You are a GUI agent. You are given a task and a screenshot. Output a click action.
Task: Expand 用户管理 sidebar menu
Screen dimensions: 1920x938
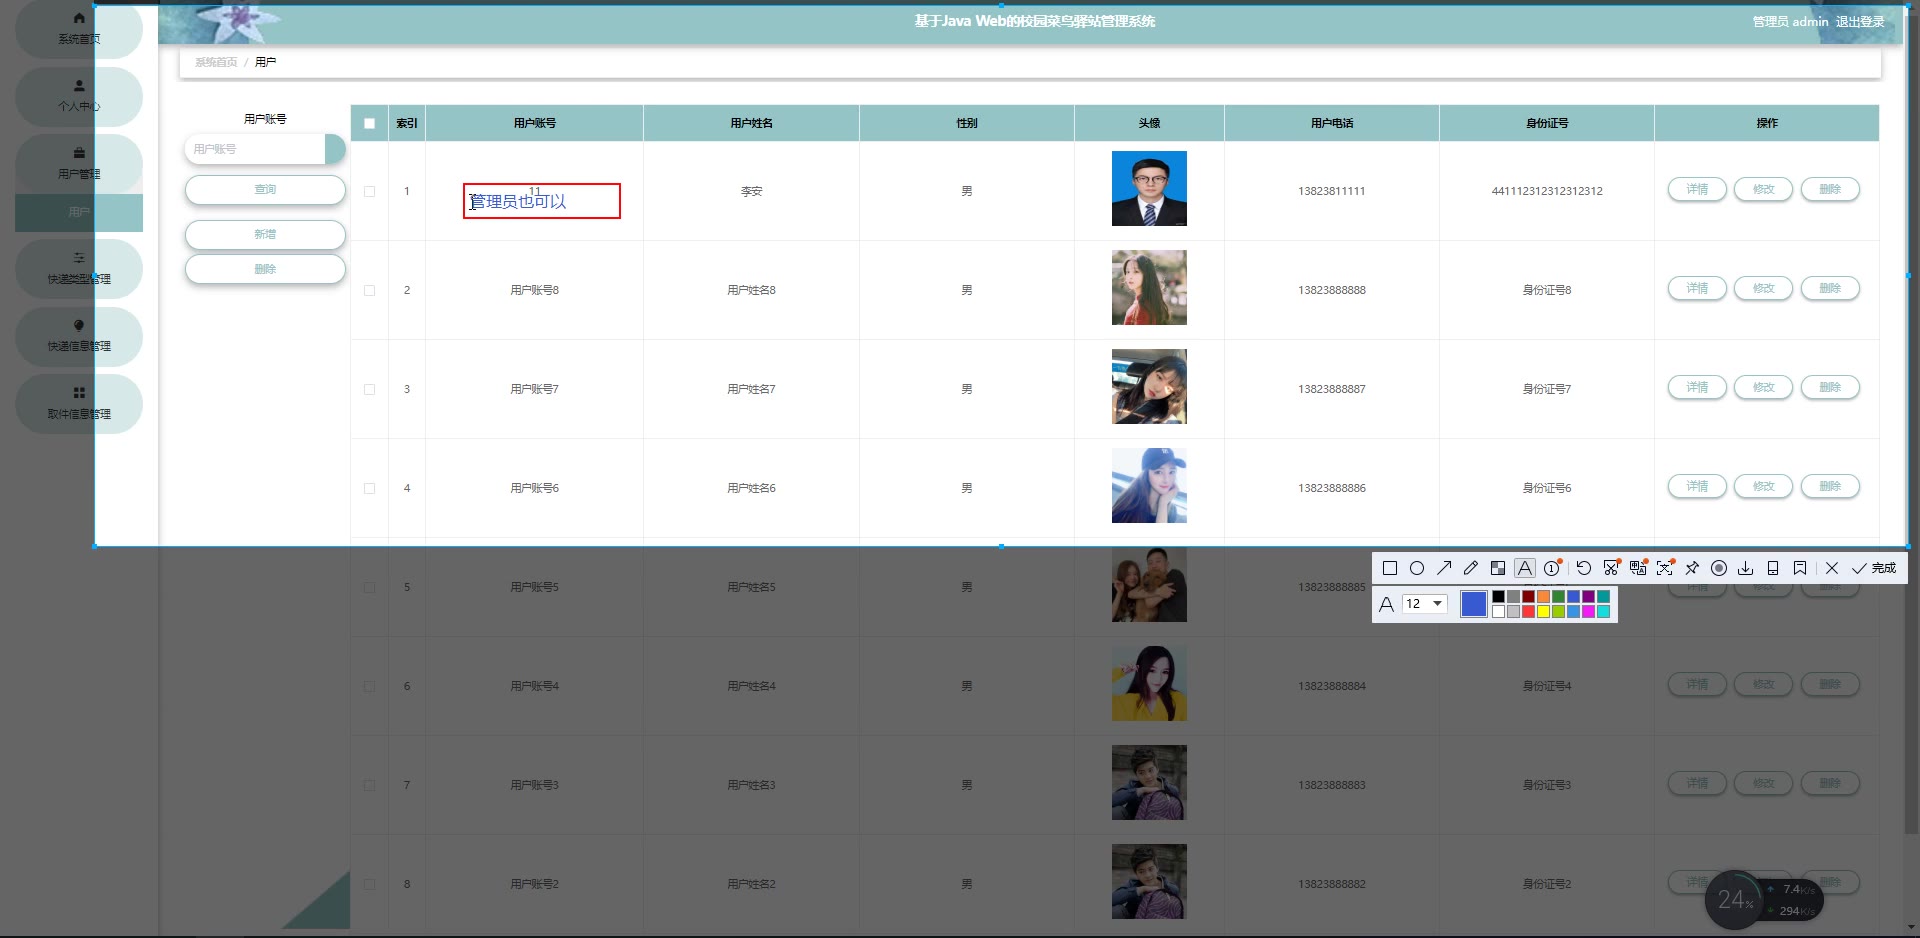coord(79,163)
